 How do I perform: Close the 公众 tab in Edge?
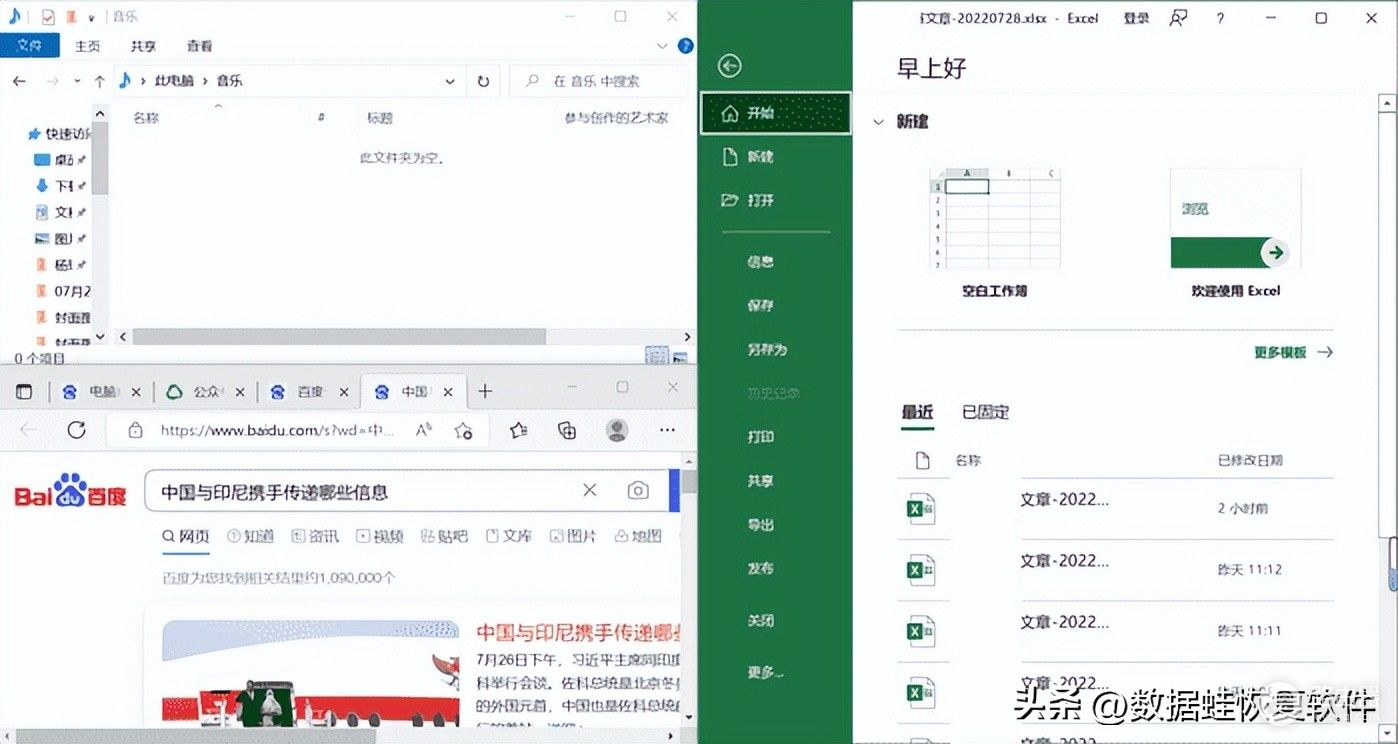pos(241,392)
